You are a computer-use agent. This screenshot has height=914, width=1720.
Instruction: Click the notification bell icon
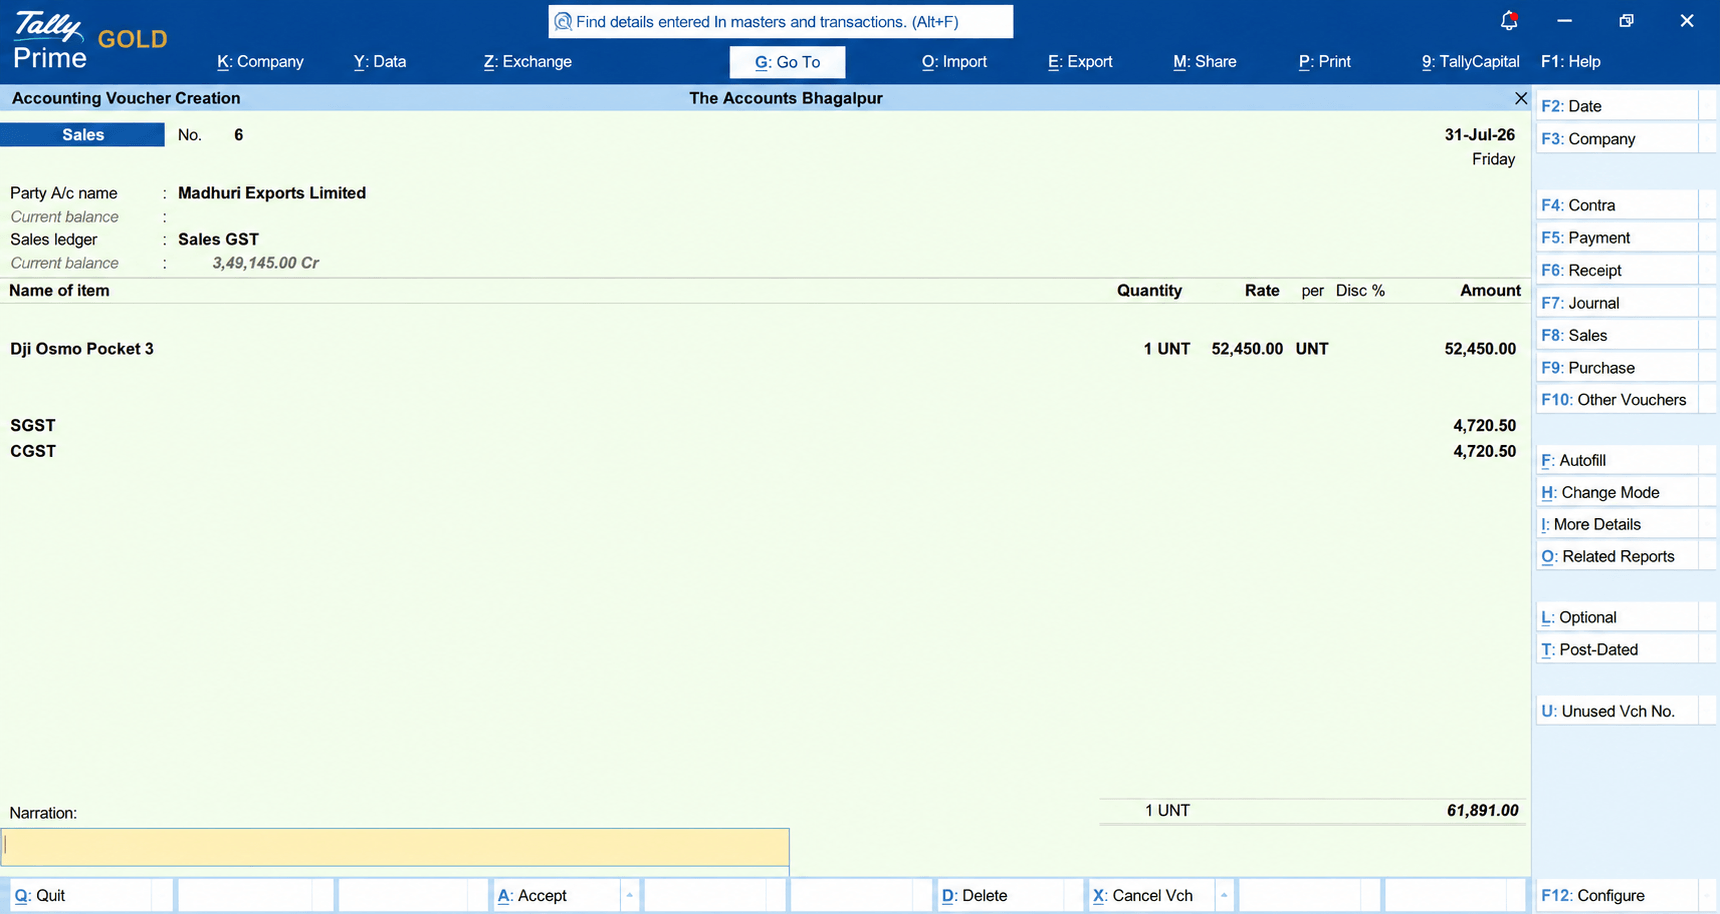click(1509, 21)
